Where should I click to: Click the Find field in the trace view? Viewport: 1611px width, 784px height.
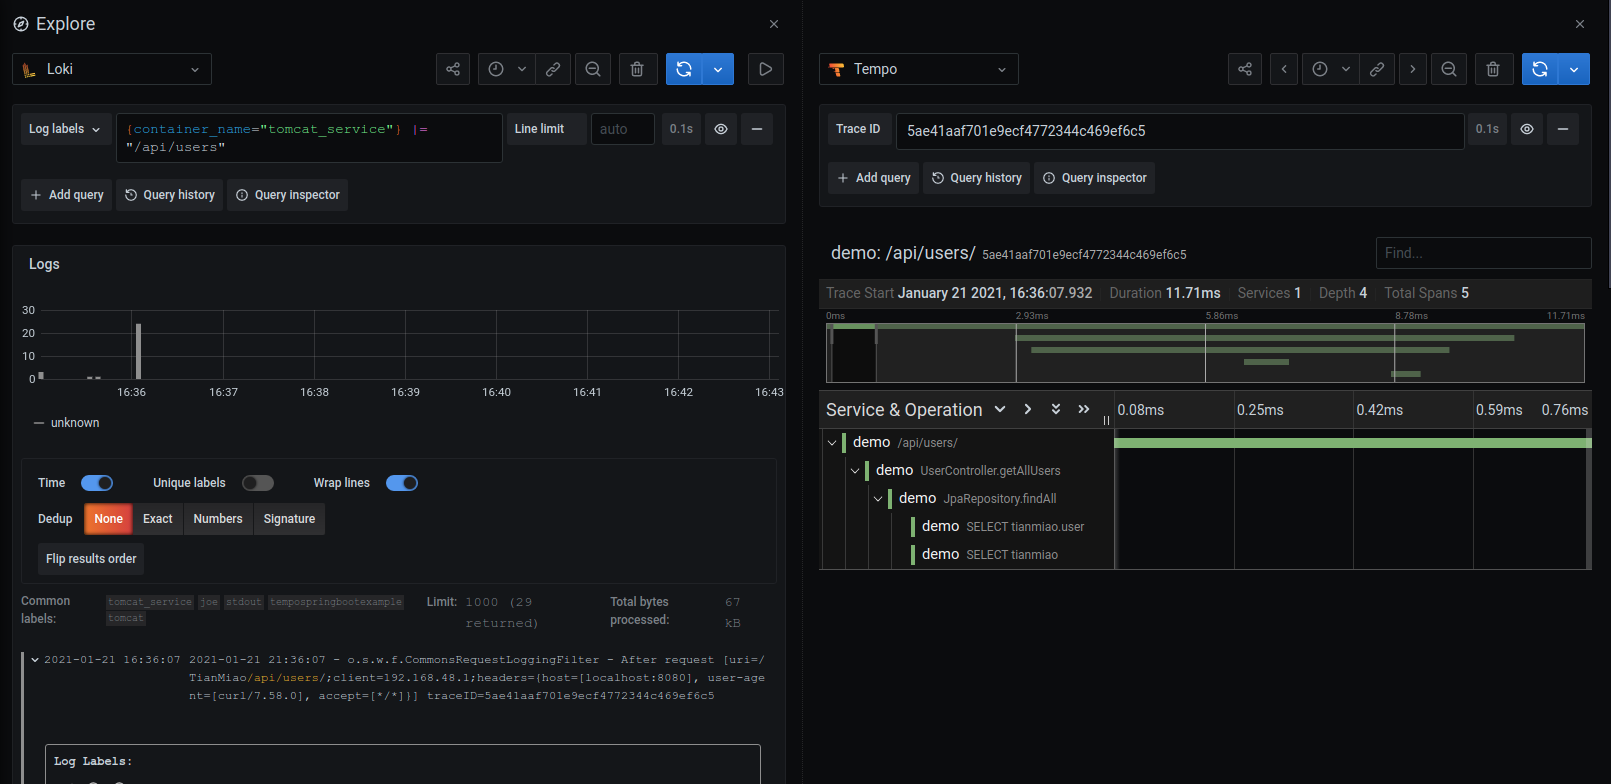click(1482, 253)
